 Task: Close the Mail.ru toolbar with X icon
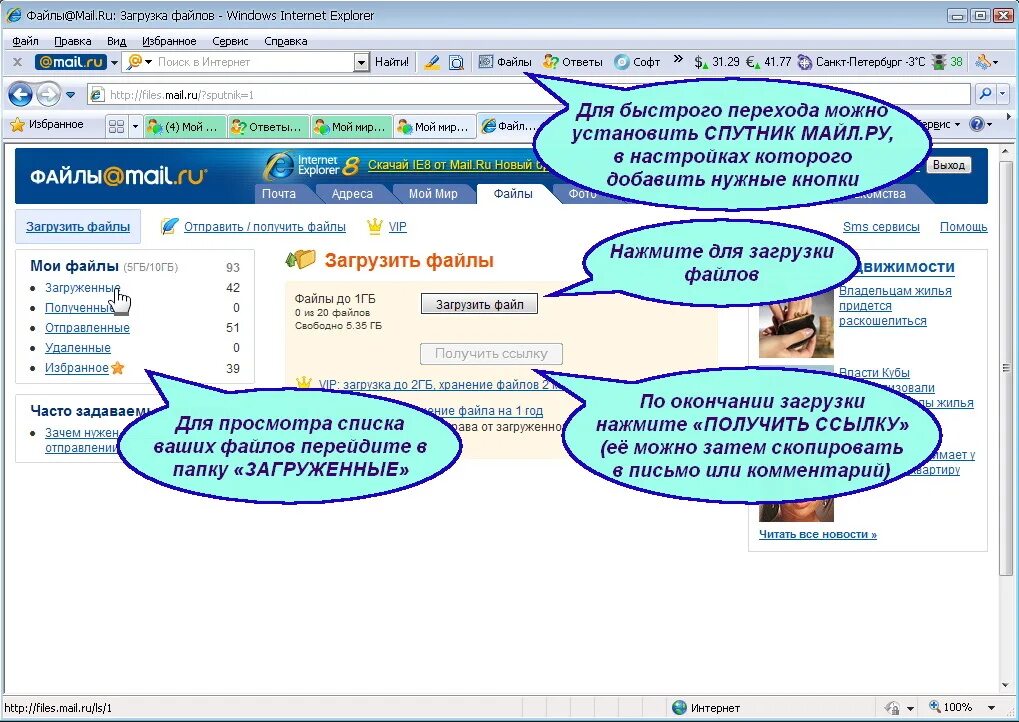point(18,62)
